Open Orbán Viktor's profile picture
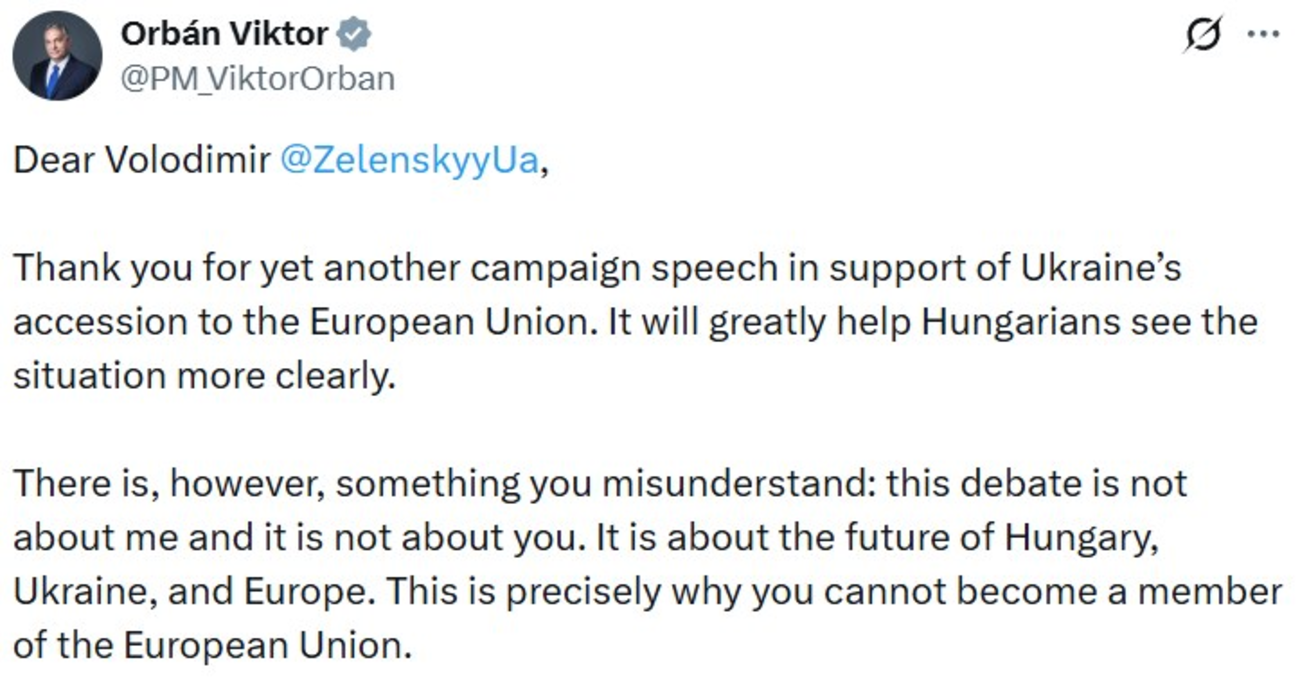The width and height of the screenshot is (1300, 685). [56, 56]
